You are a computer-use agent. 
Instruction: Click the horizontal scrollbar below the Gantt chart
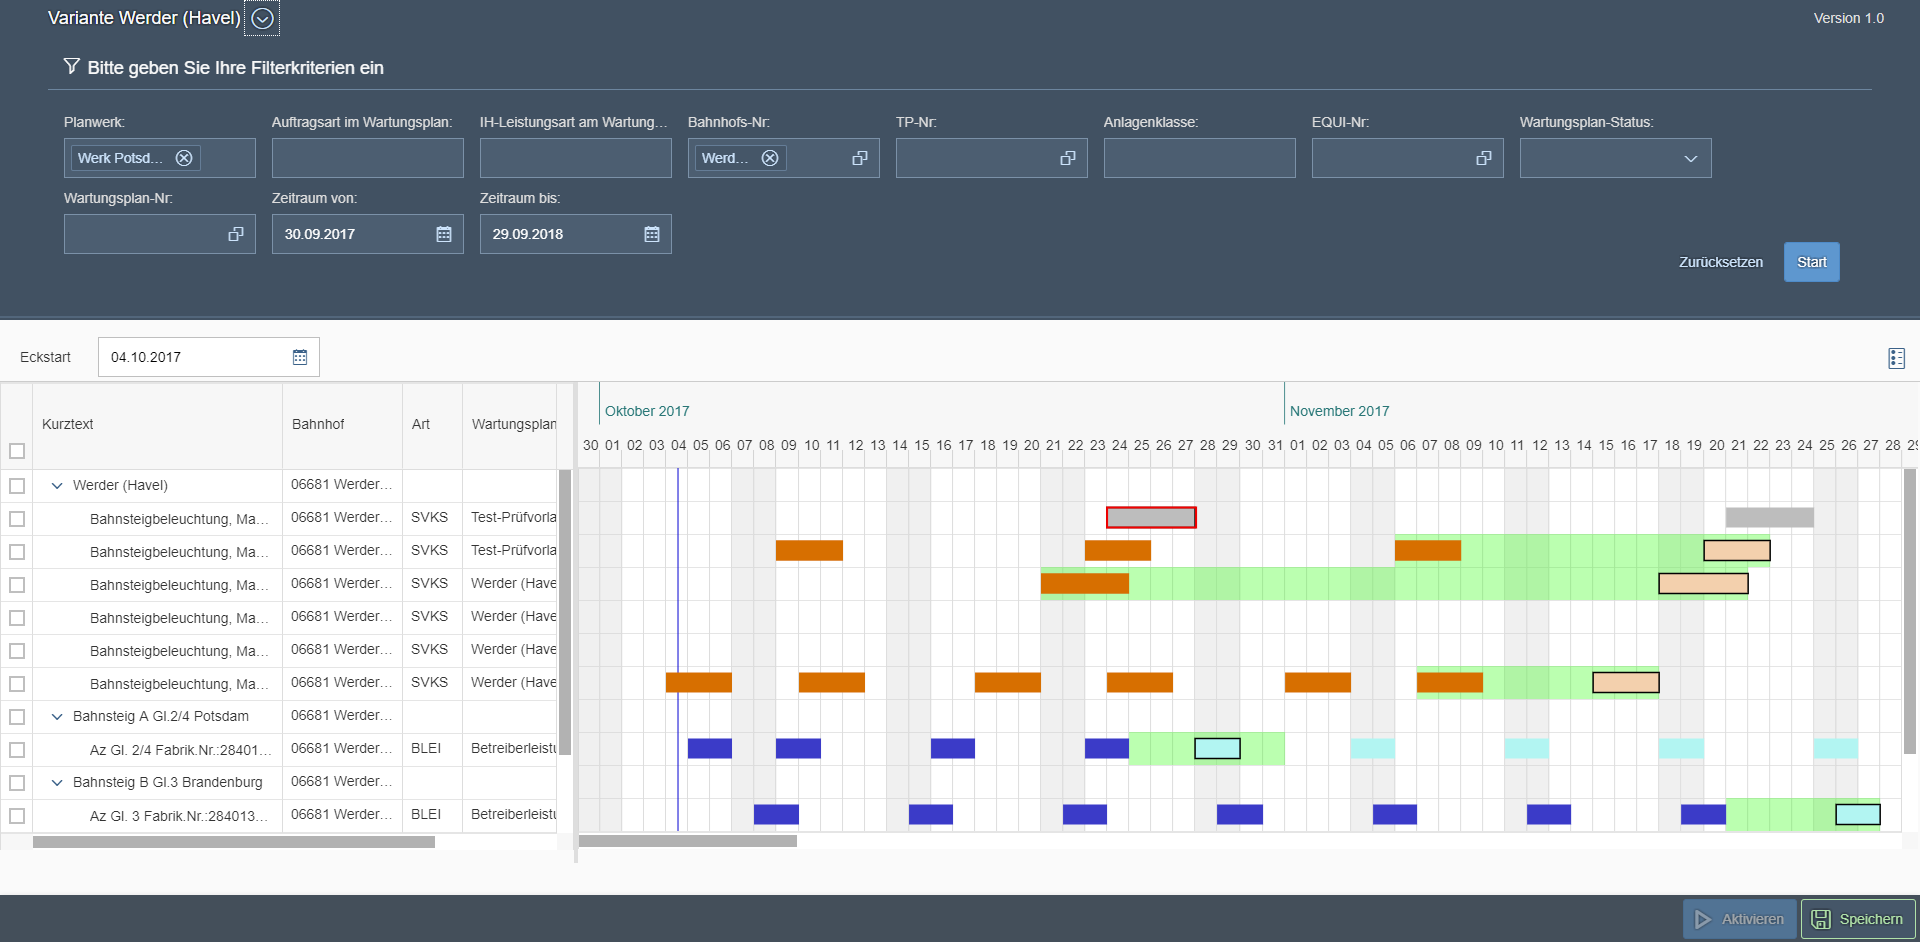(x=688, y=841)
